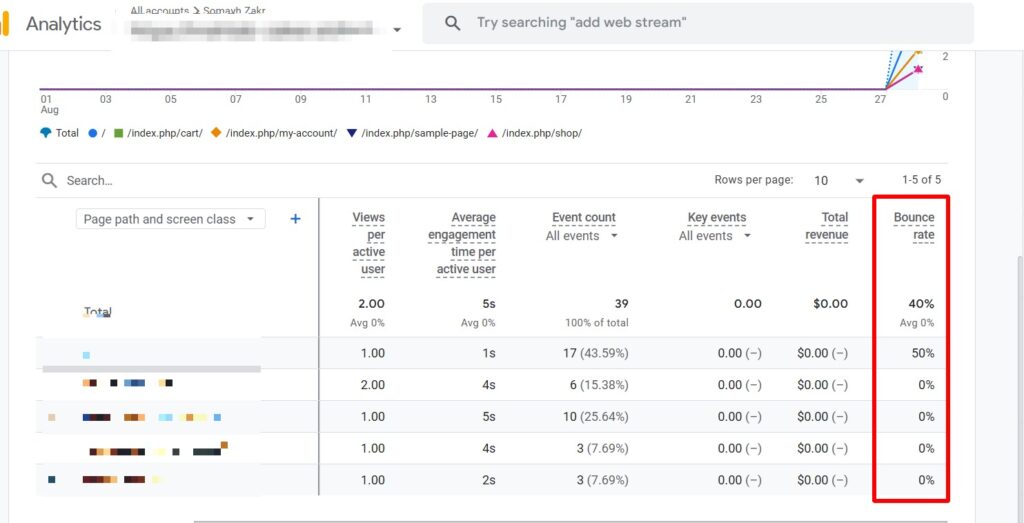The image size is (1024, 523).
Task: Click the Google Analytics logo icon
Action: point(4,24)
